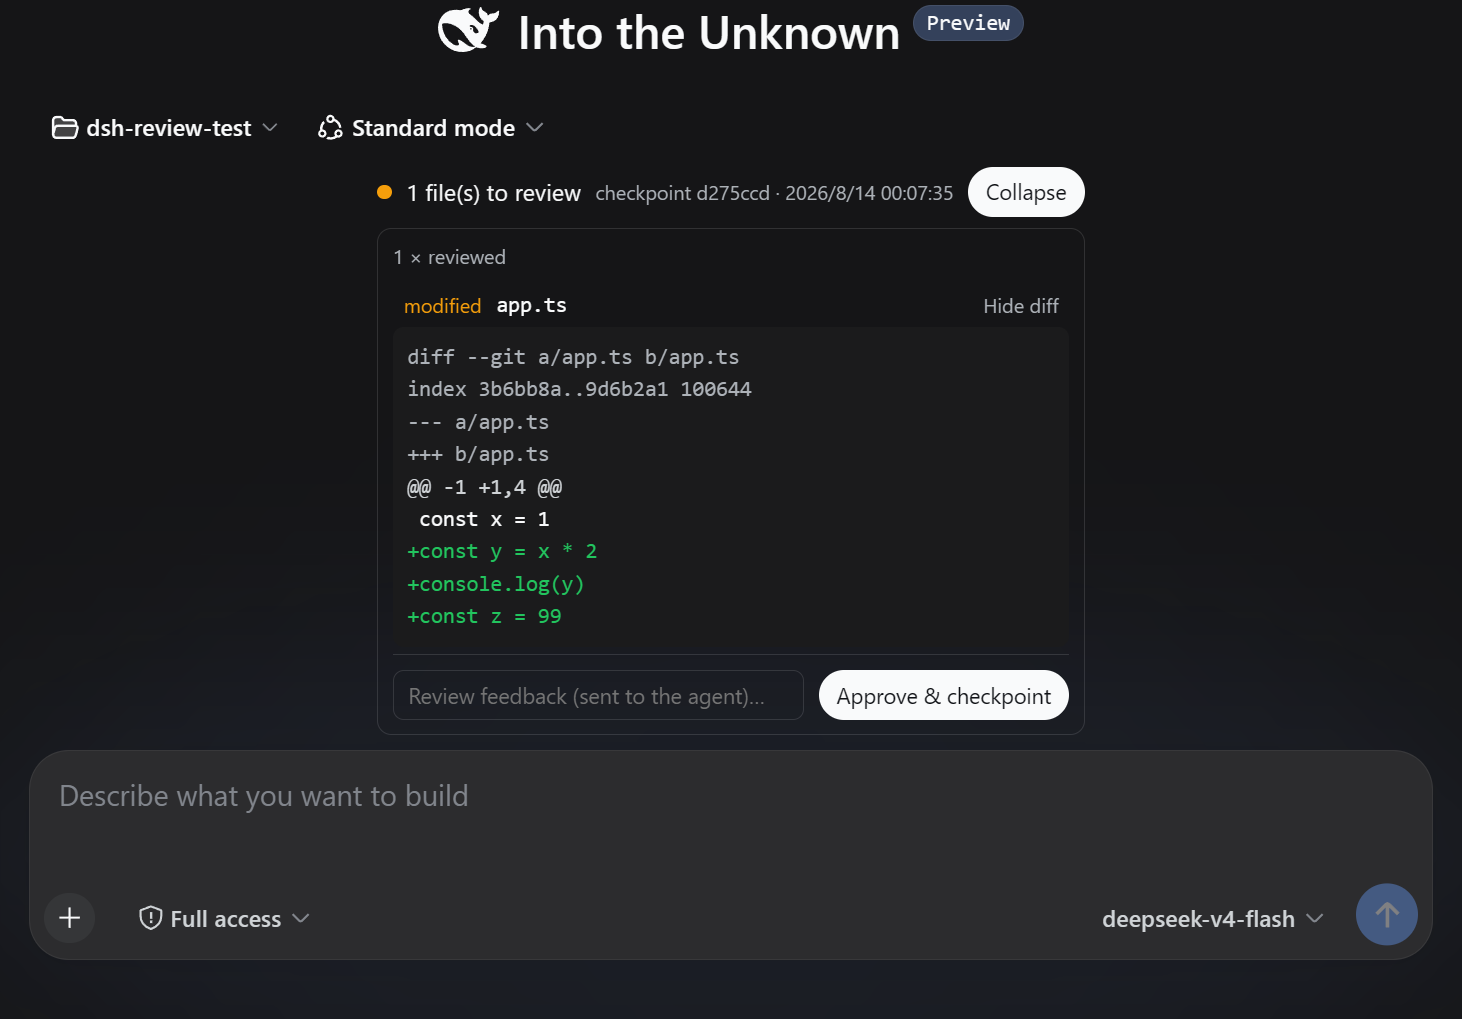The width and height of the screenshot is (1462, 1019).
Task: Click the whale logo icon
Action: point(468,30)
